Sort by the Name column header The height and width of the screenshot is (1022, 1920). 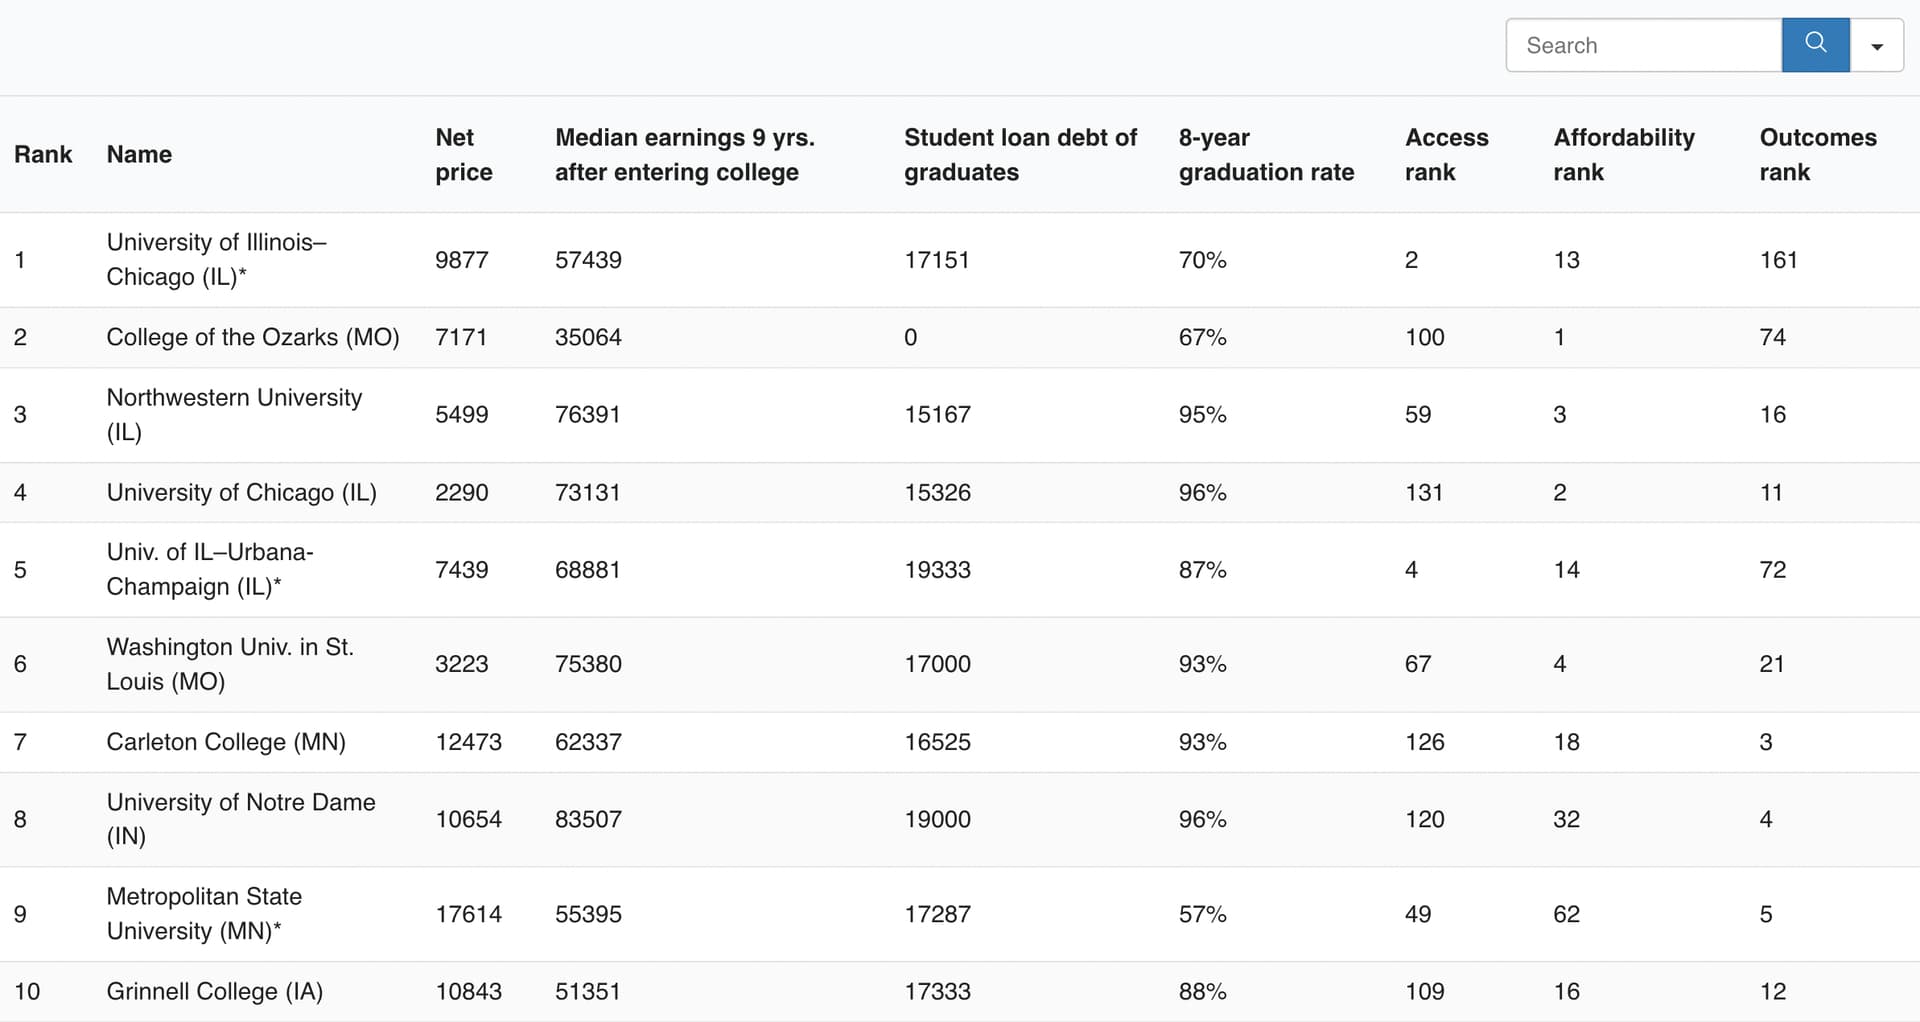(x=139, y=154)
